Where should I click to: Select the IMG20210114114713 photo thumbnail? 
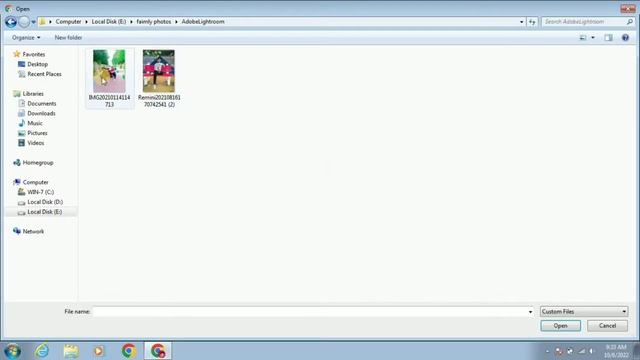click(109, 71)
